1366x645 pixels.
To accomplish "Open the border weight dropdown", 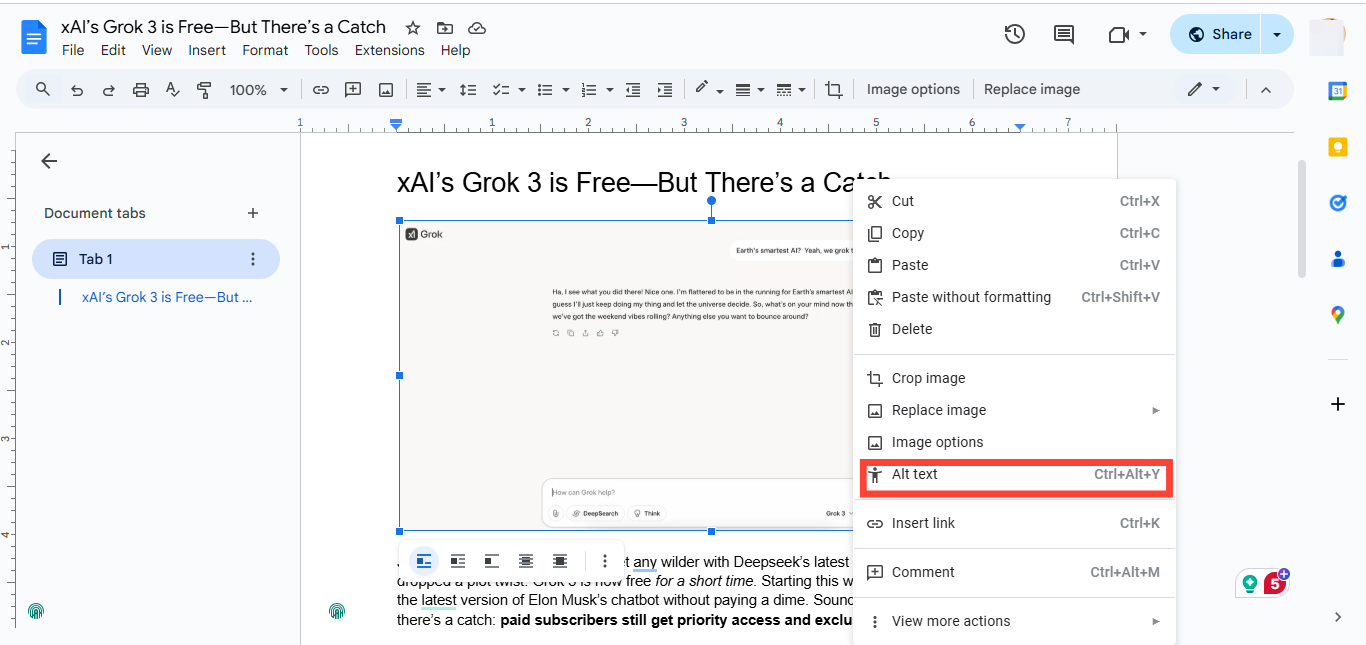I will tap(749, 90).
